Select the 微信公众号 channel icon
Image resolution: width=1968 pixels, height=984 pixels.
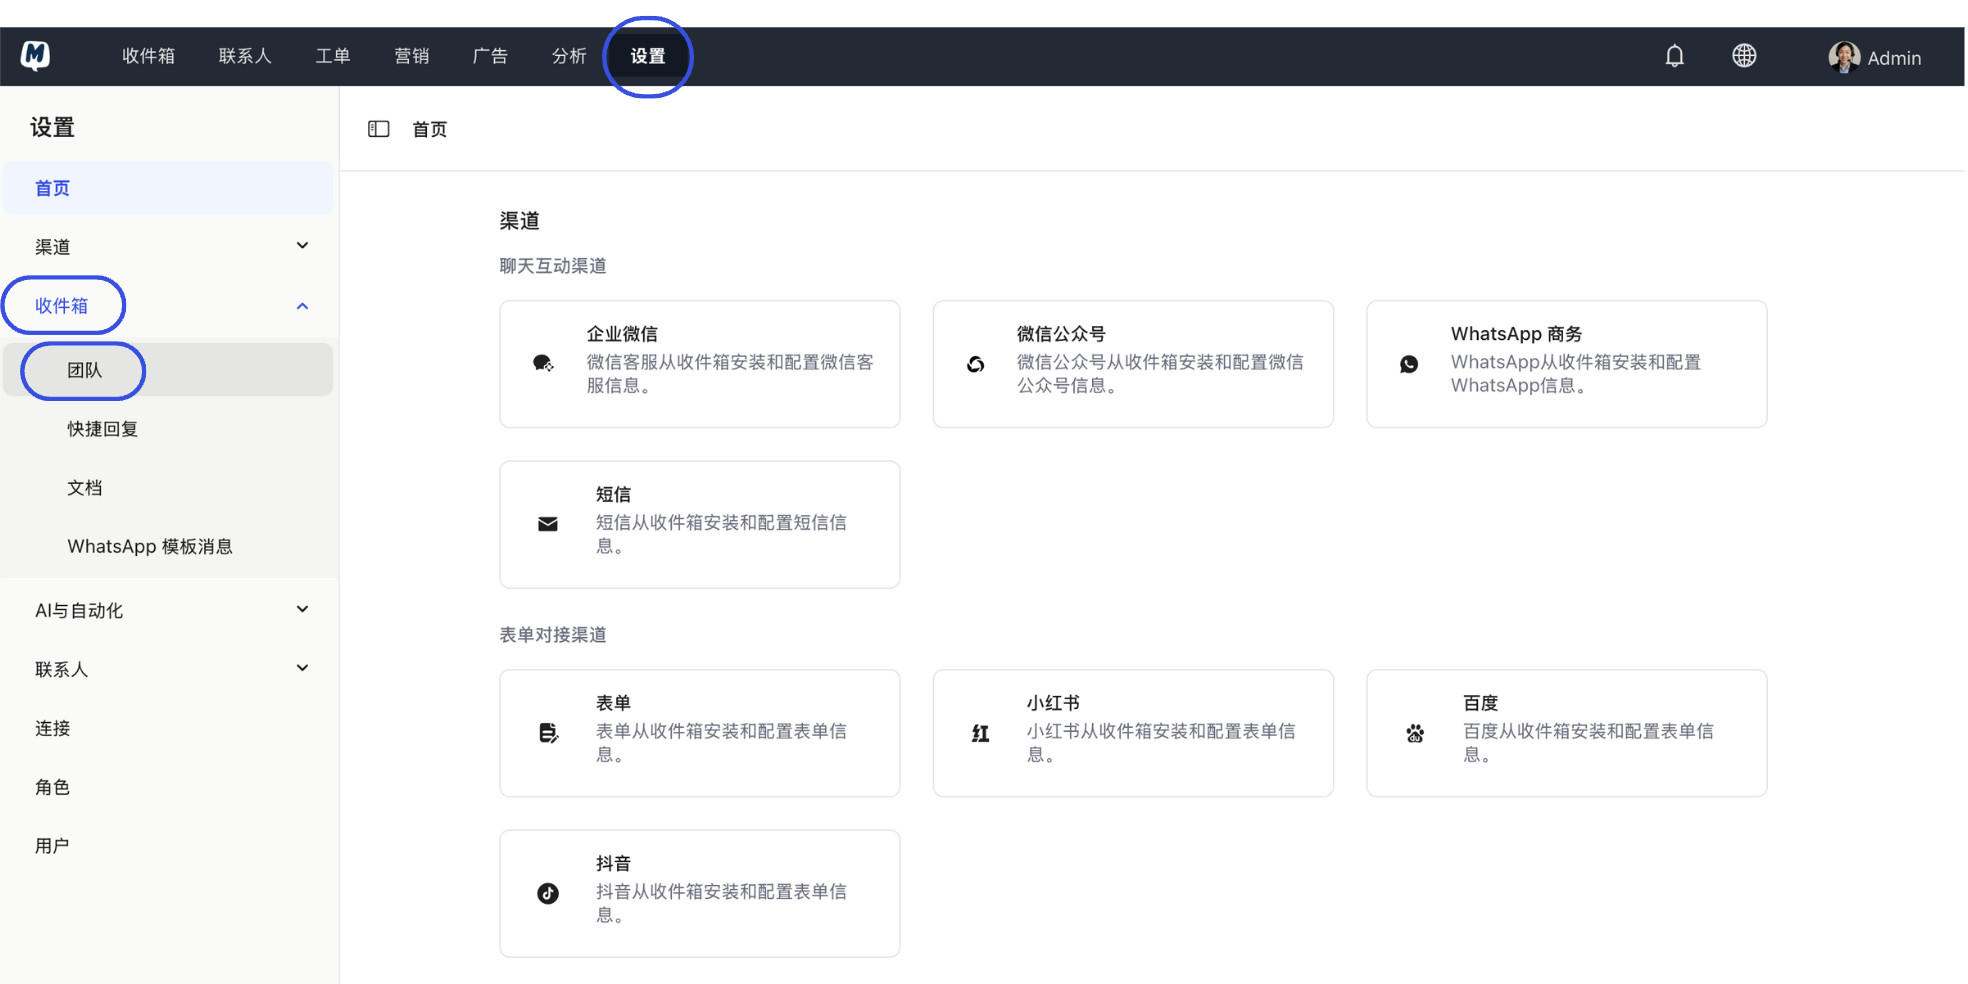pyautogui.click(x=976, y=363)
